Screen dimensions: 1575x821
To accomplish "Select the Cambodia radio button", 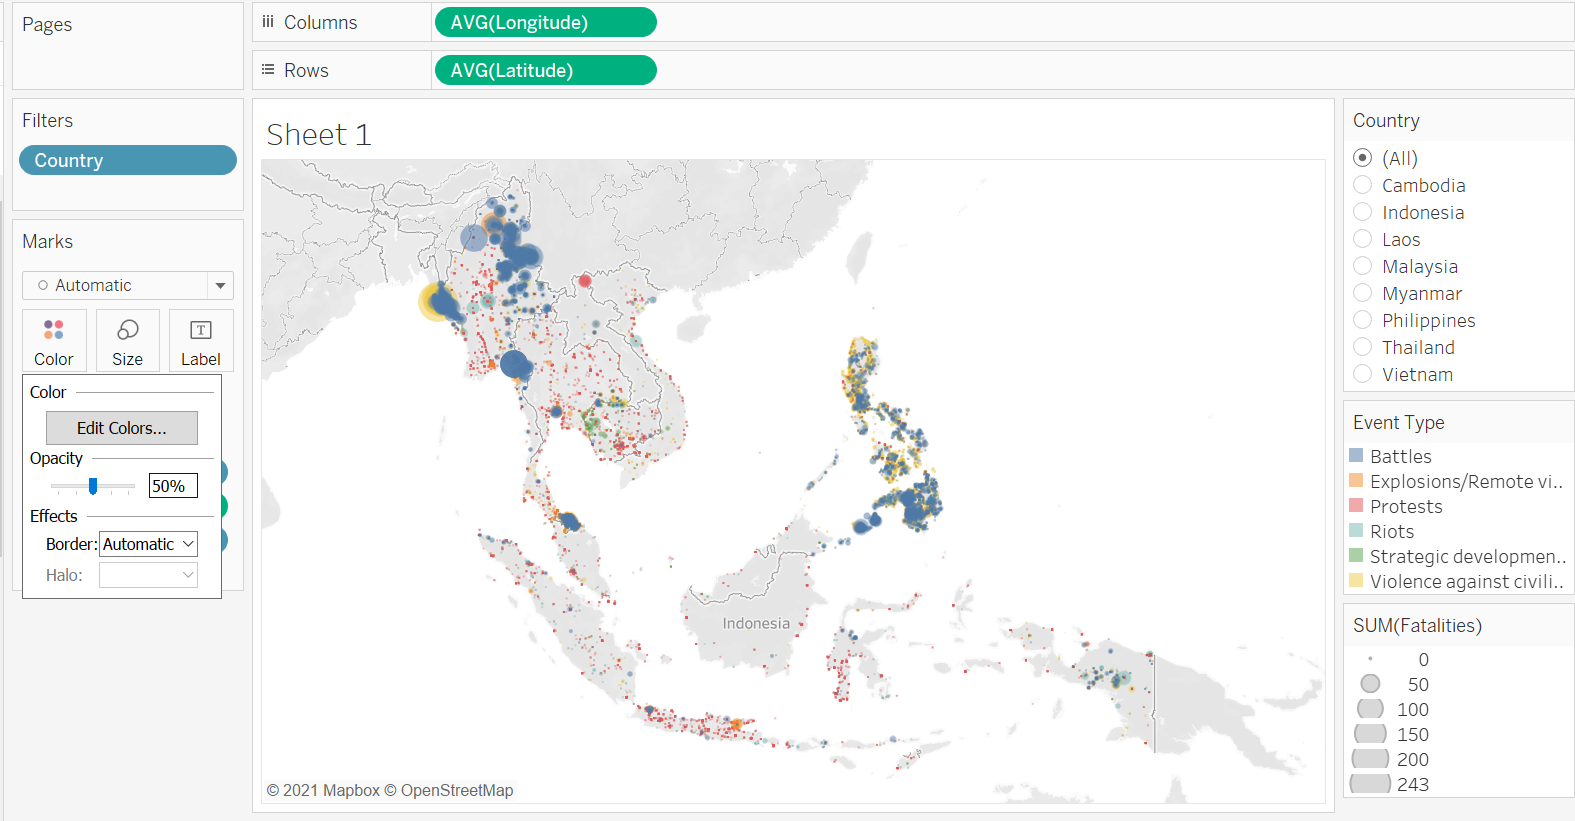I will pyautogui.click(x=1362, y=185).
